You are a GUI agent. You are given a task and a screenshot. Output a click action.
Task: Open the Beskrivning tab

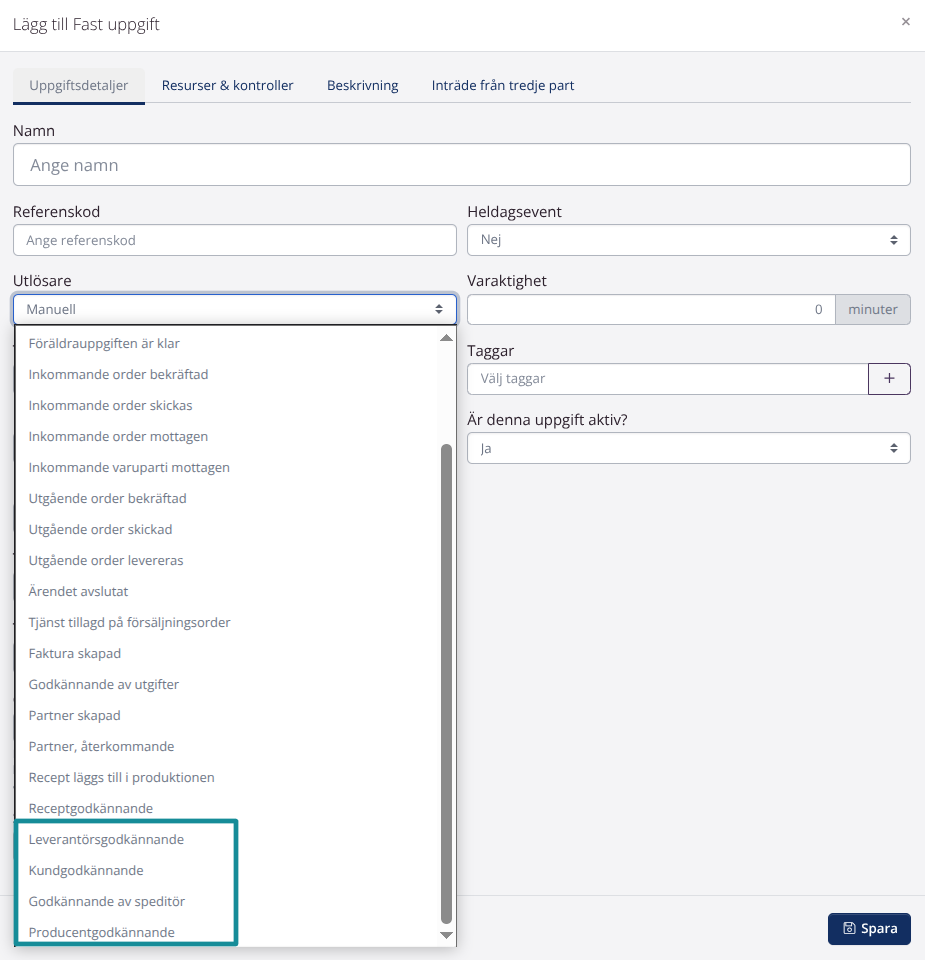coord(362,86)
